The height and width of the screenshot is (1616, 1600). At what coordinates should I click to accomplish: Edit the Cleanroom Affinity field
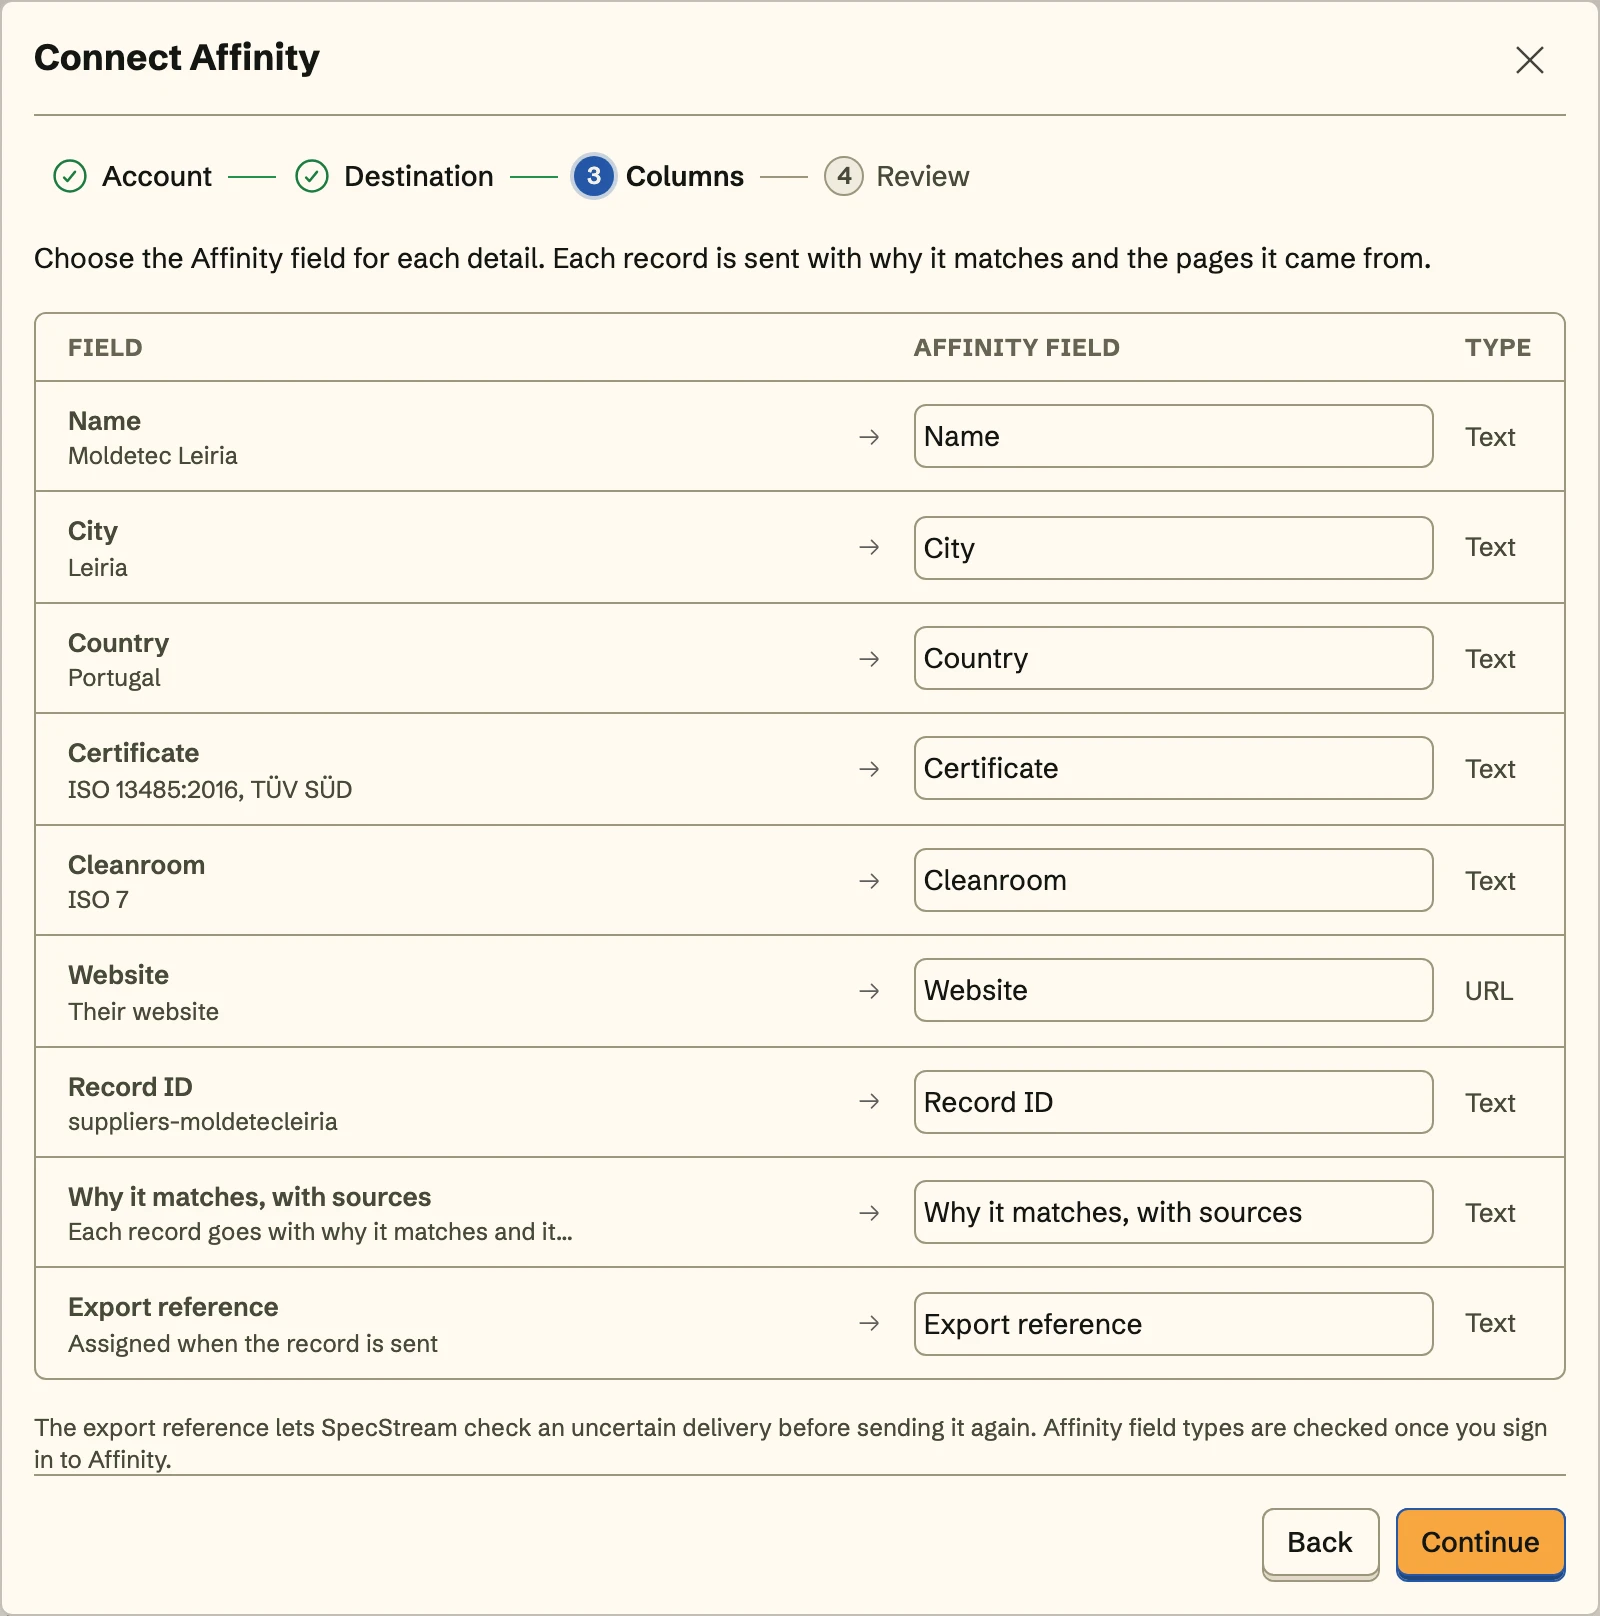coord(1173,880)
